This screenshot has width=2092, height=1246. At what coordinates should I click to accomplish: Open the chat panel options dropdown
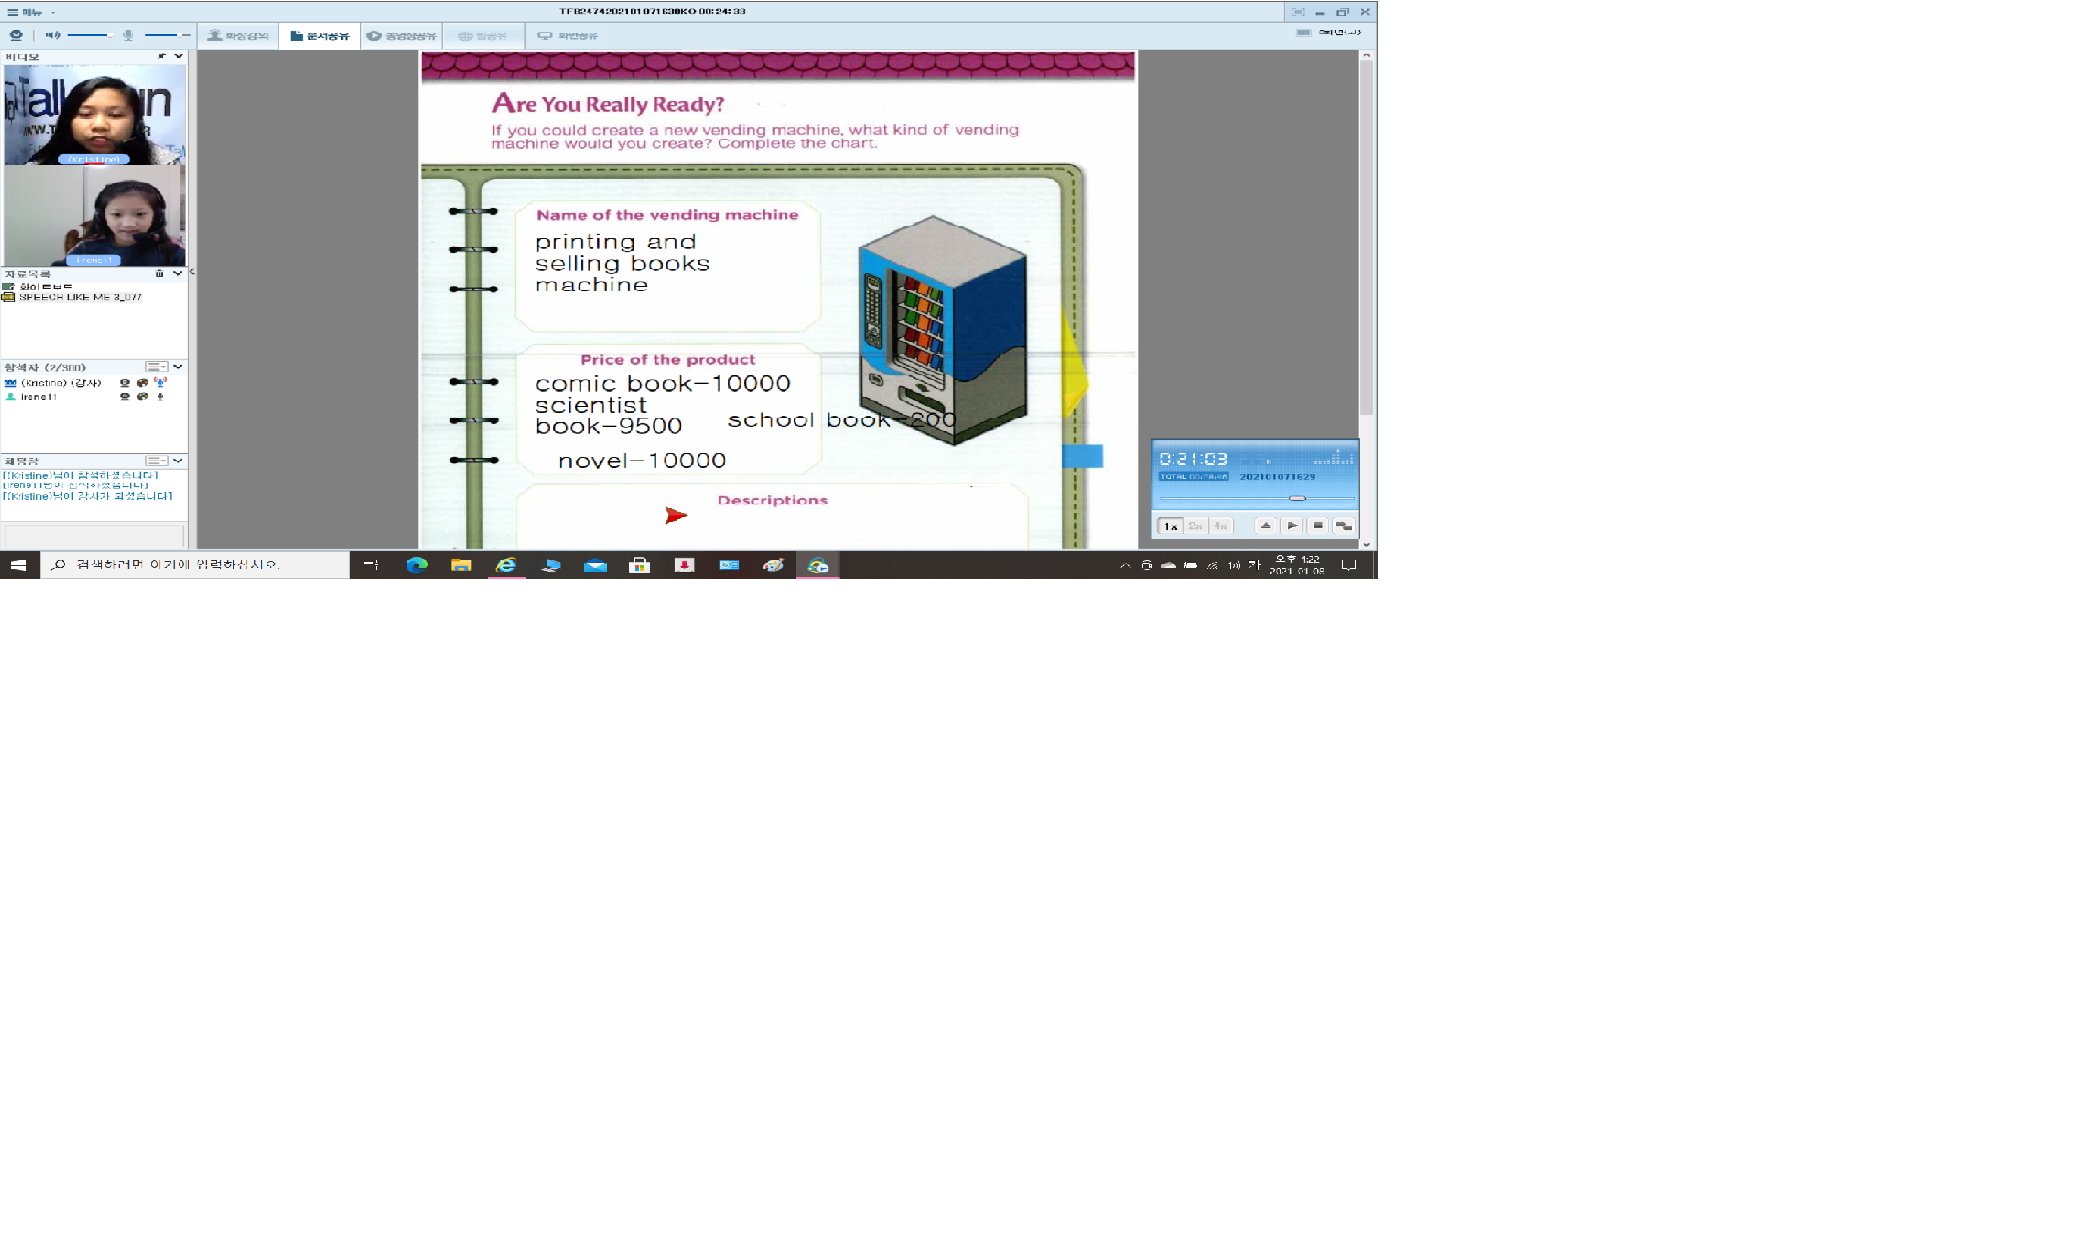click(x=156, y=461)
